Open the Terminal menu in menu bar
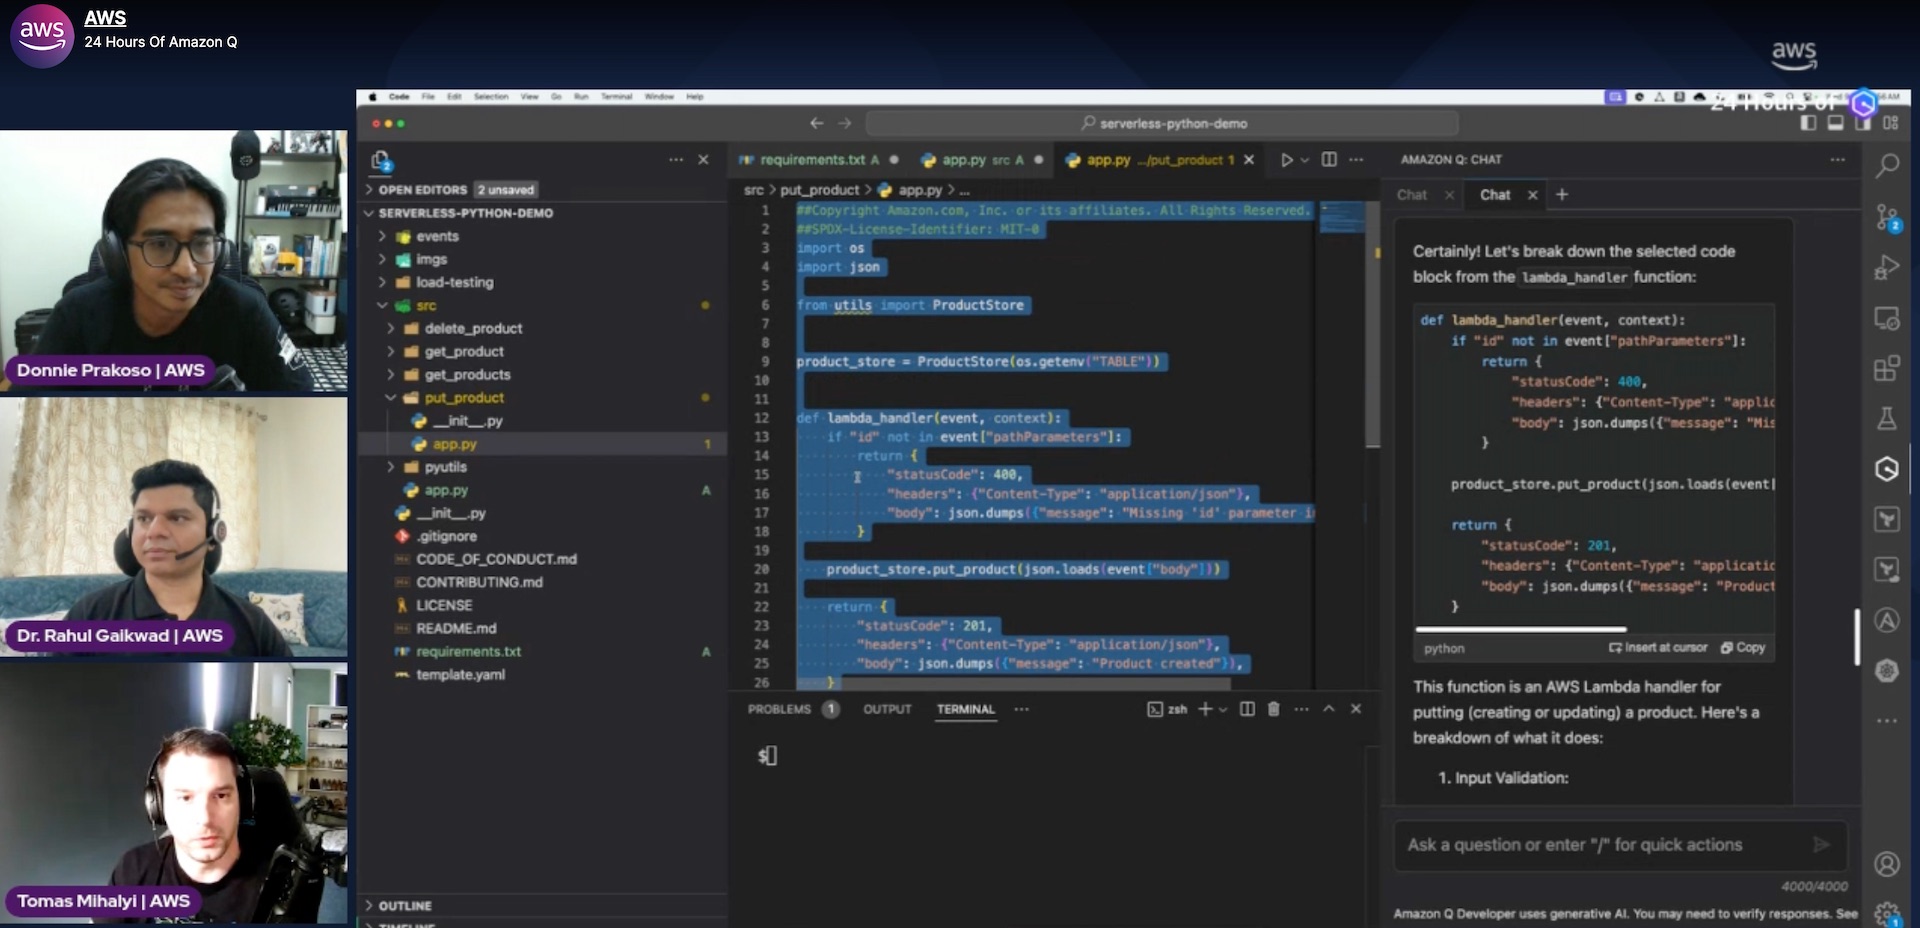The width and height of the screenshot is (1920, 928). point(616,97)
